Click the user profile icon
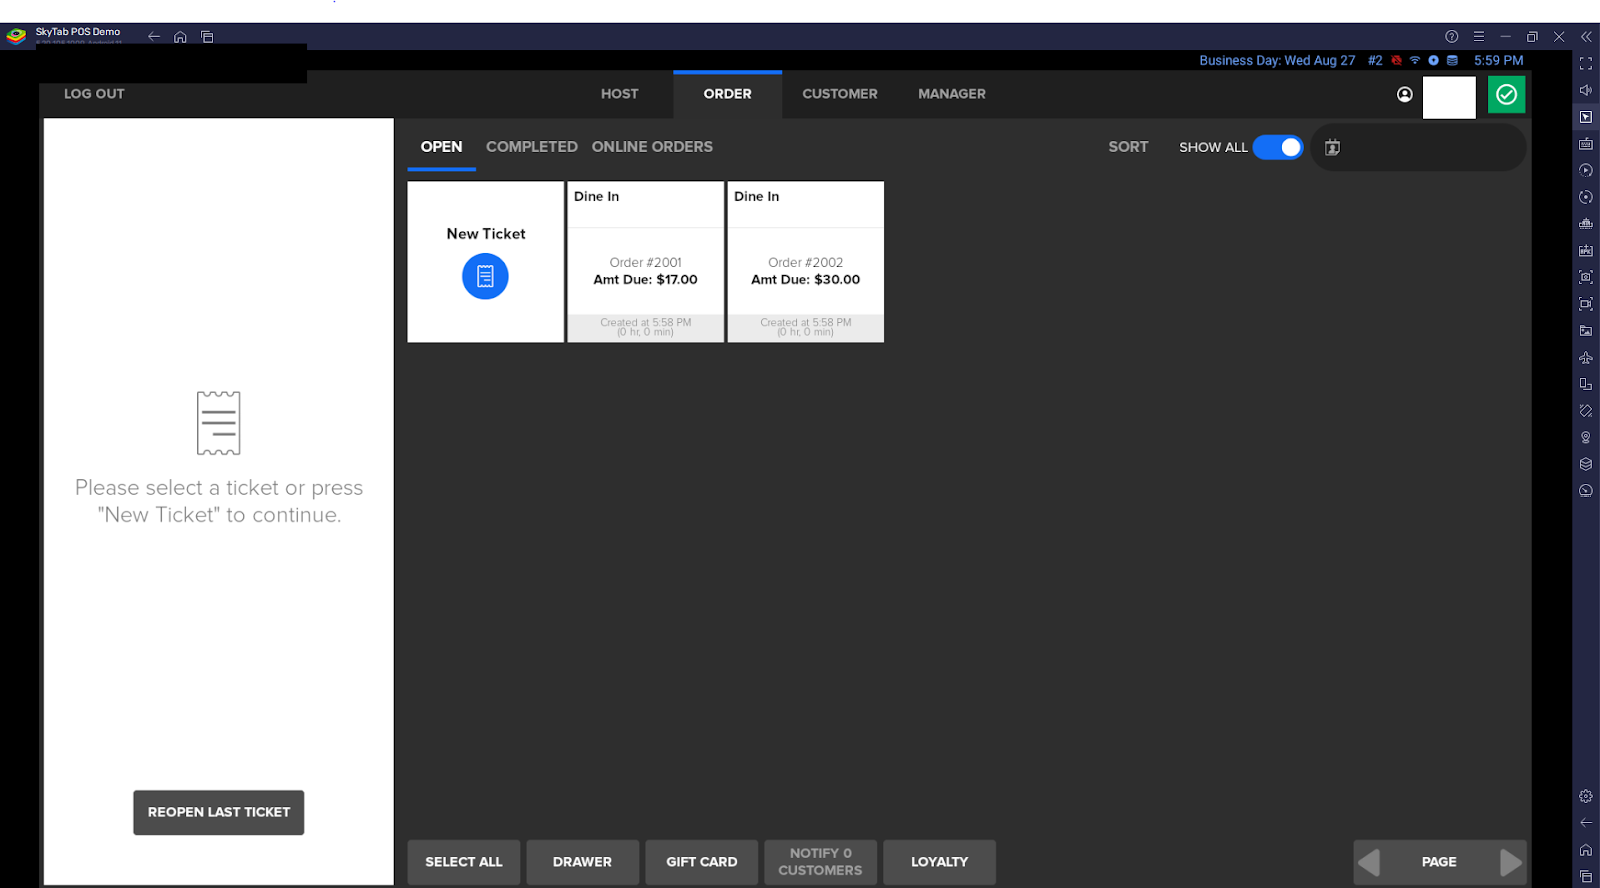Image resolution: width=1600 pixels, height=888 pixels. click(1405, 95)
